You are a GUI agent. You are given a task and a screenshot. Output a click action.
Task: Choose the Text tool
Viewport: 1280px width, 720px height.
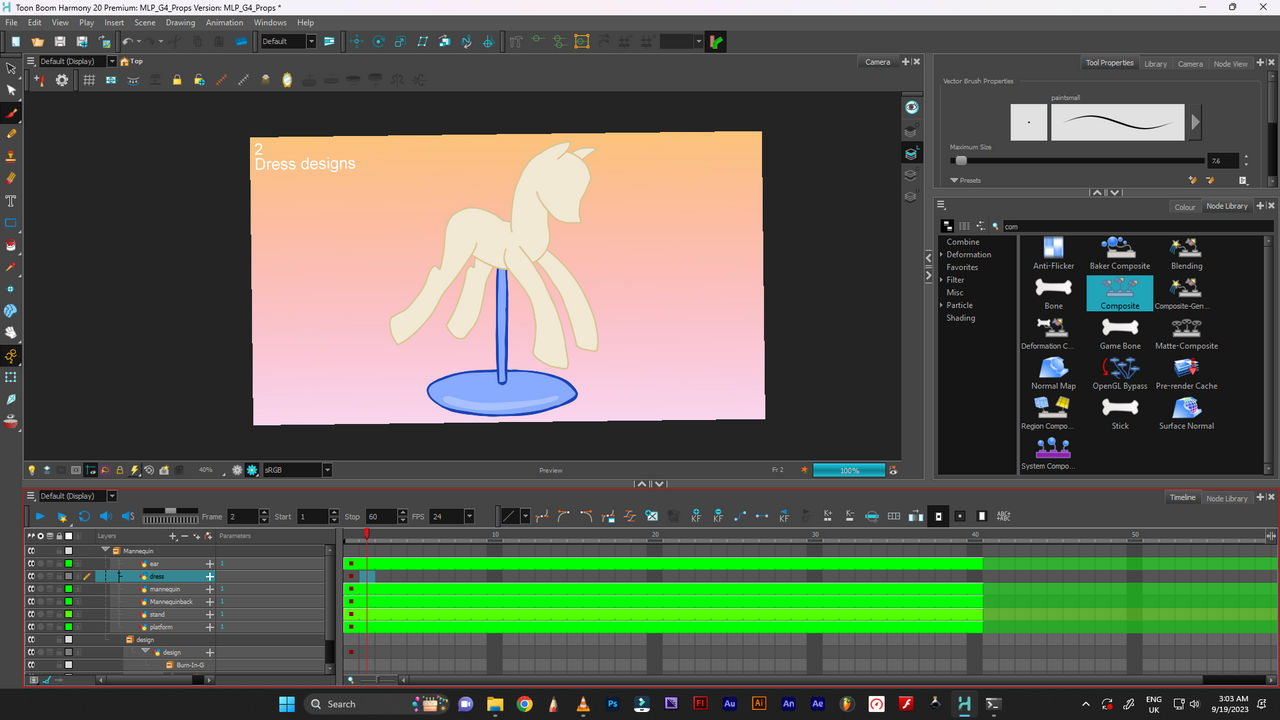(11, 200)
